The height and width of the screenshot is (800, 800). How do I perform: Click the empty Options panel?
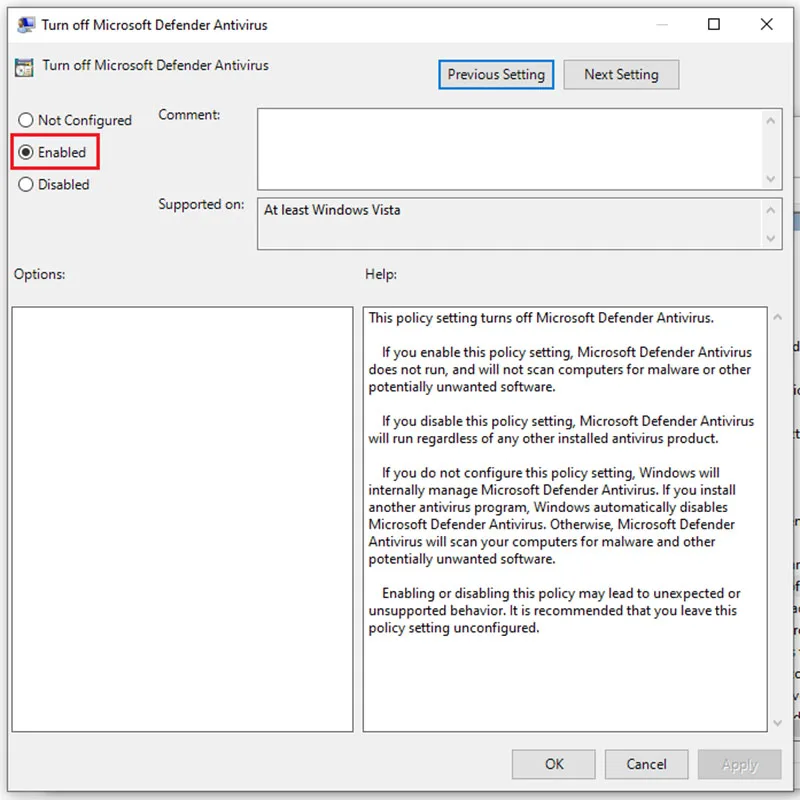182,519
